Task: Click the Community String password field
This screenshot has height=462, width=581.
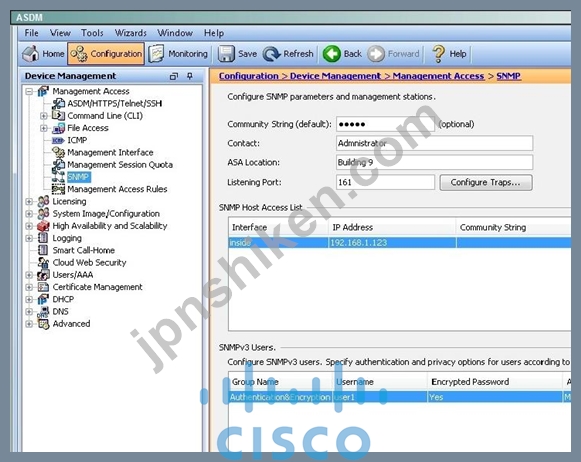Action: click(x=385, y=124)
